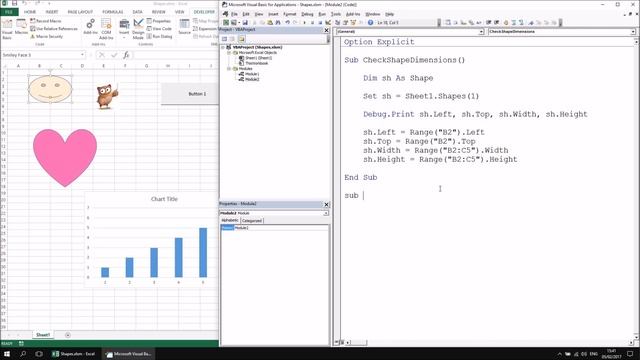Collapse the VBAProject (Shapes.xlsm) node
This screenshot has height=360, width=640.
[x=223, y=47]
